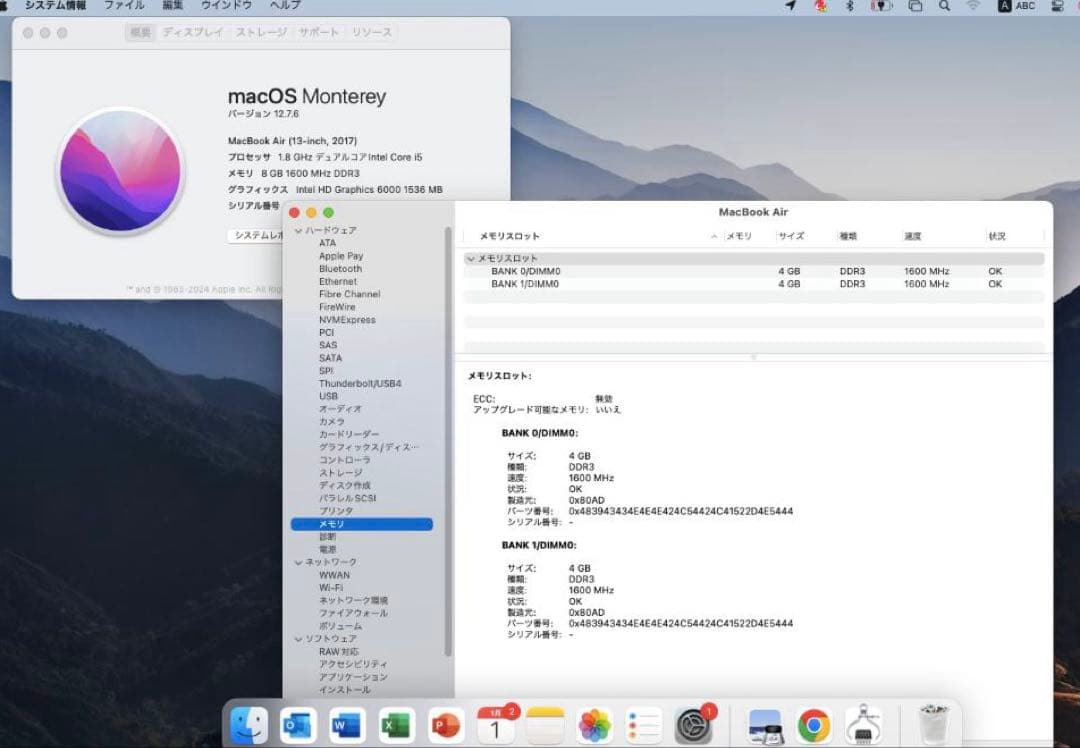Launch PowerPoint from the Dock
This screenshot has width=1080, height=748.
coord(446,725)
